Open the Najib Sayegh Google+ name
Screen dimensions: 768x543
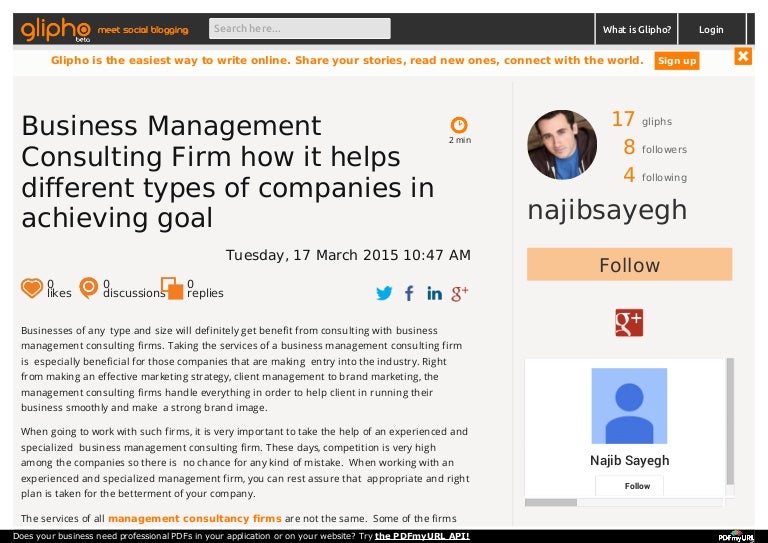tap(629, 460)
